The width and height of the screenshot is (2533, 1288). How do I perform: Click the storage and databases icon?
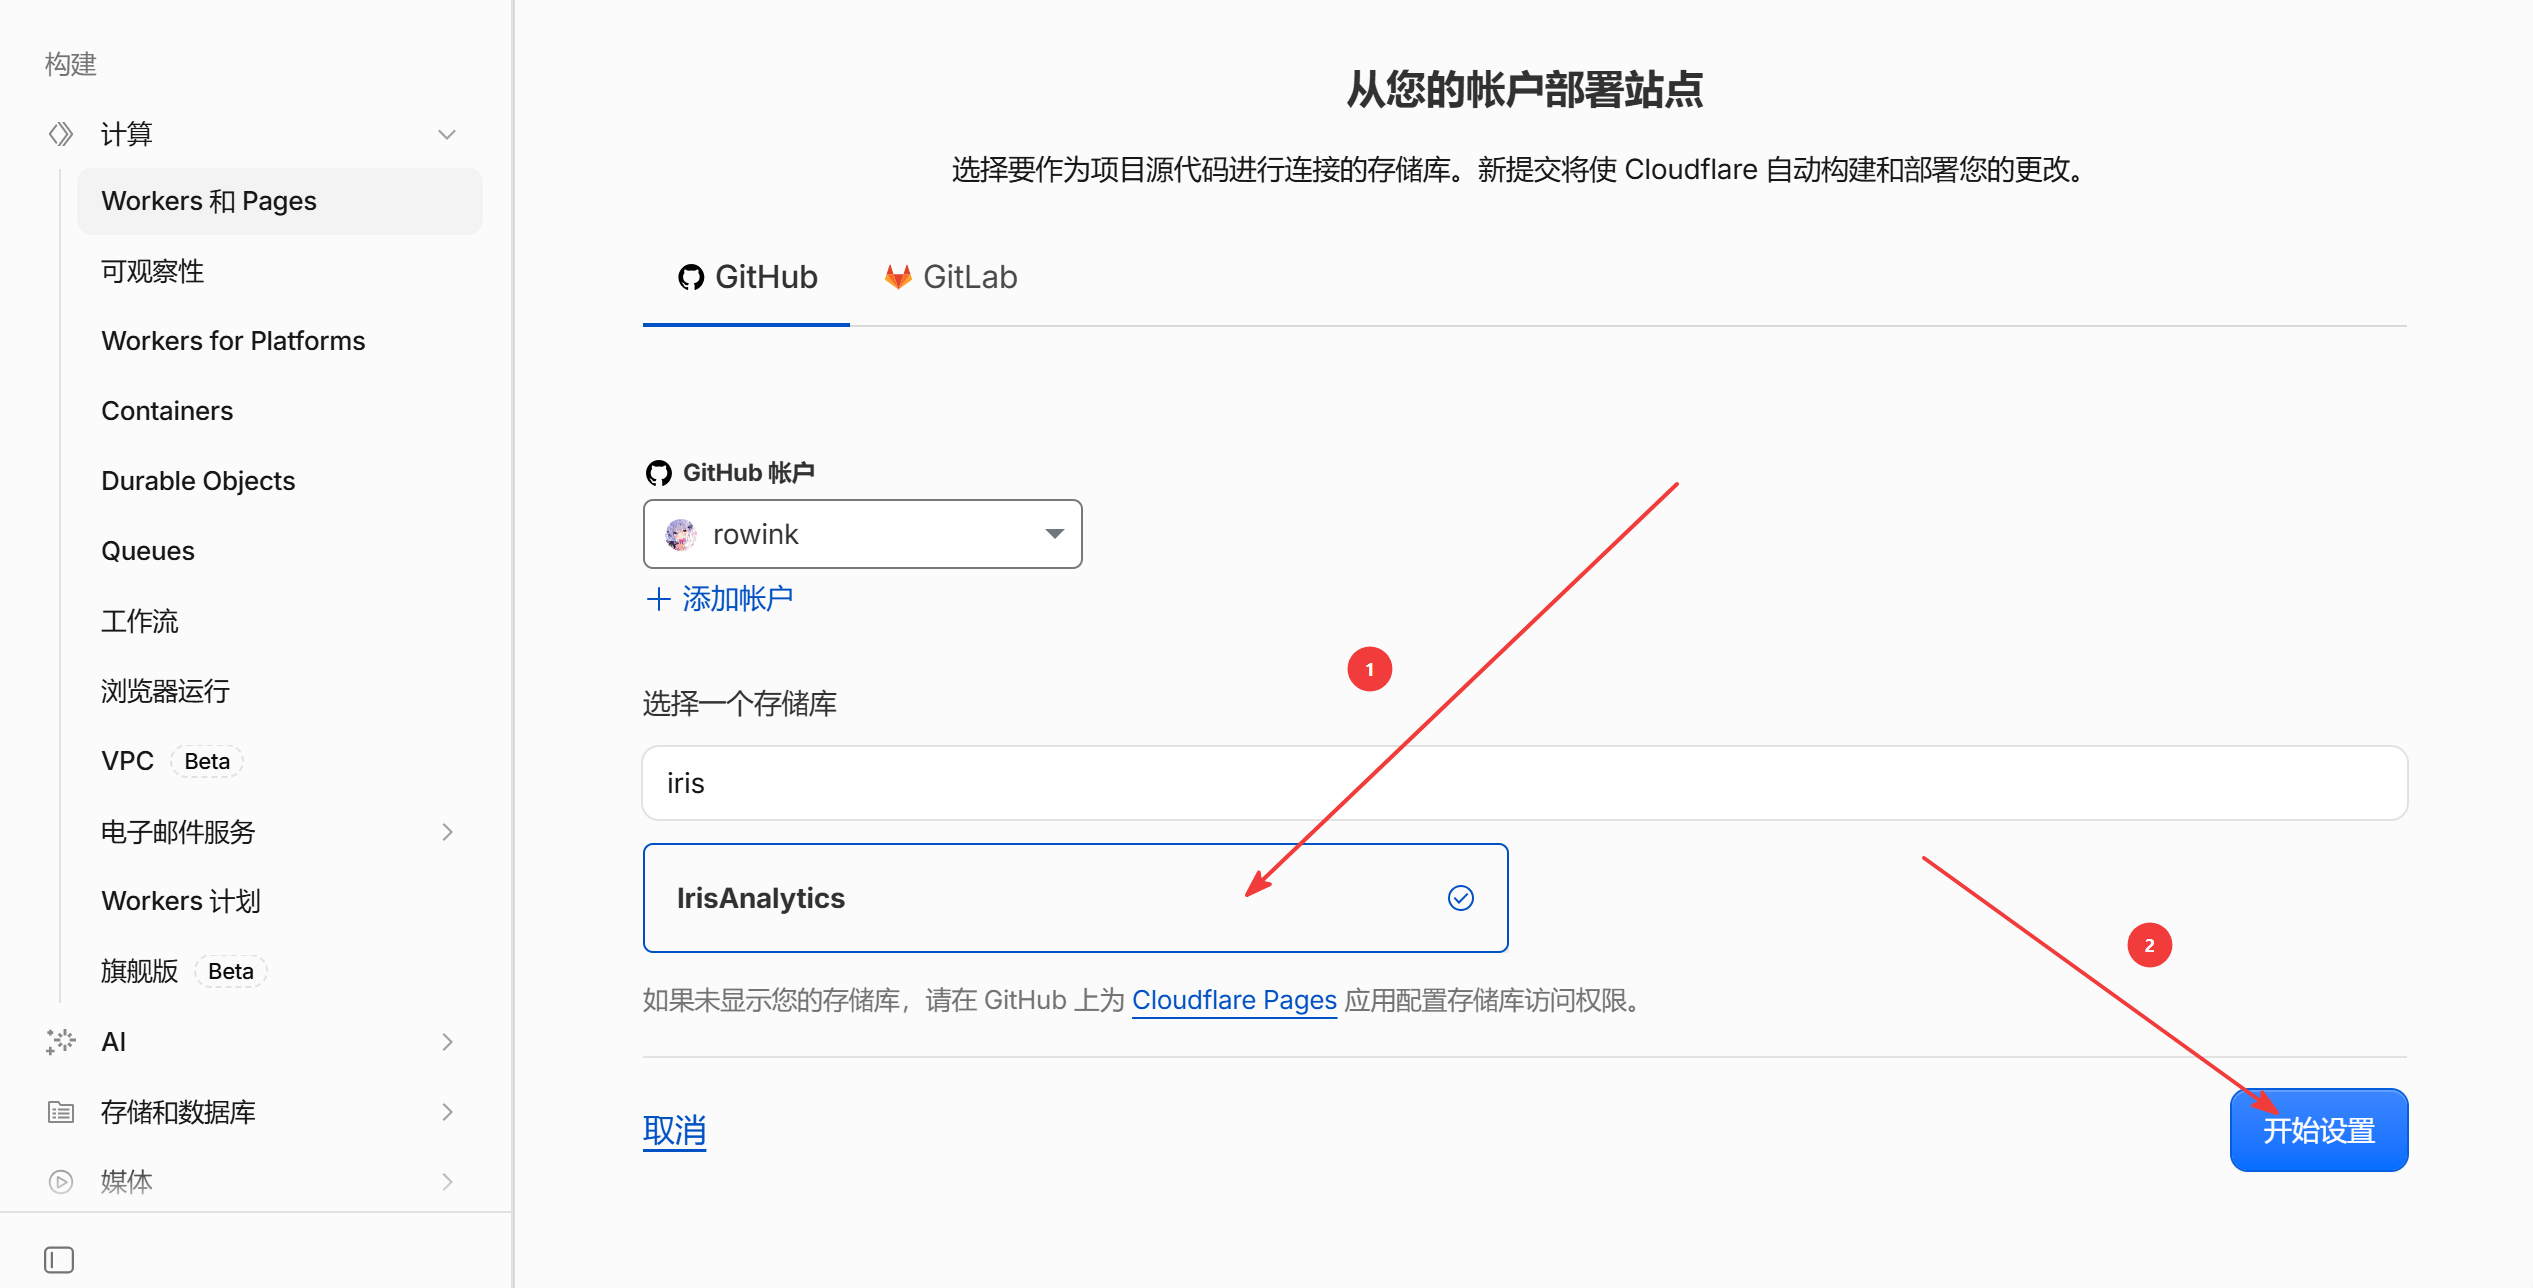(61, 1112)
